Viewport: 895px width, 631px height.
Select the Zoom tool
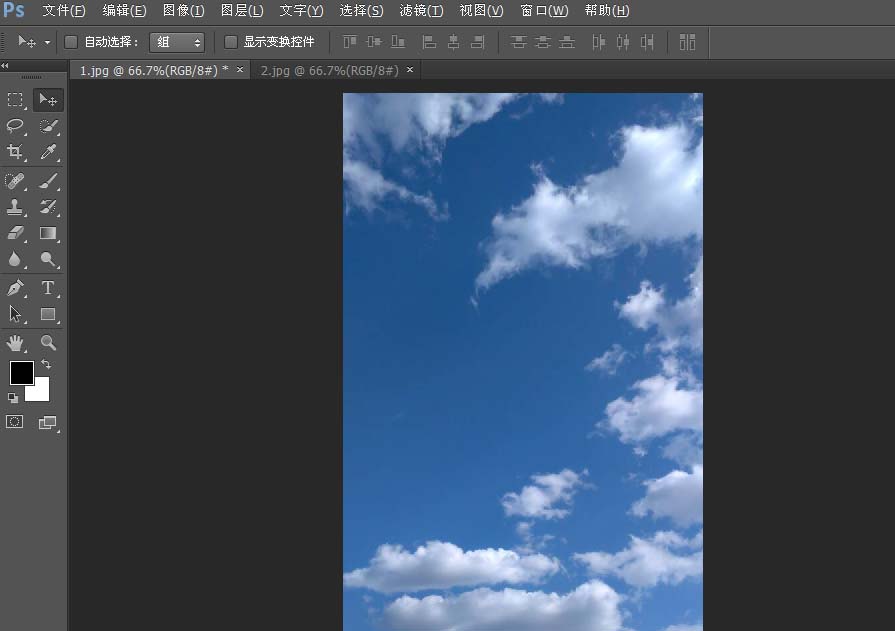(47, 343)
